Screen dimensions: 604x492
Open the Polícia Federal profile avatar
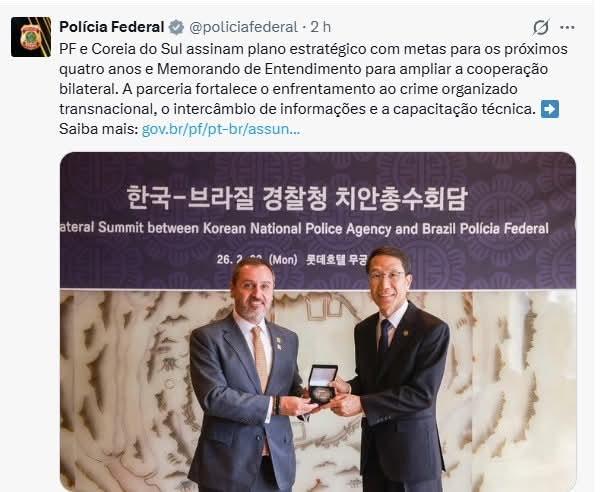pyautogui.click(x=31, y=37)
